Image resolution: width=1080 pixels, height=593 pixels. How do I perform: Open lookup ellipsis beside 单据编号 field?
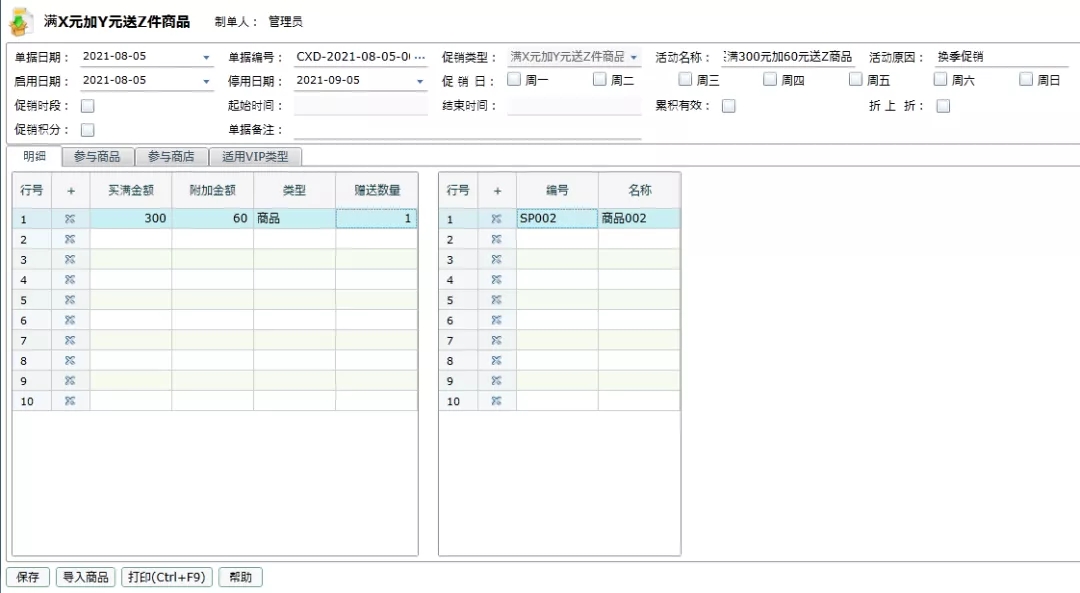pyautogui.click(x=419, y=56)
